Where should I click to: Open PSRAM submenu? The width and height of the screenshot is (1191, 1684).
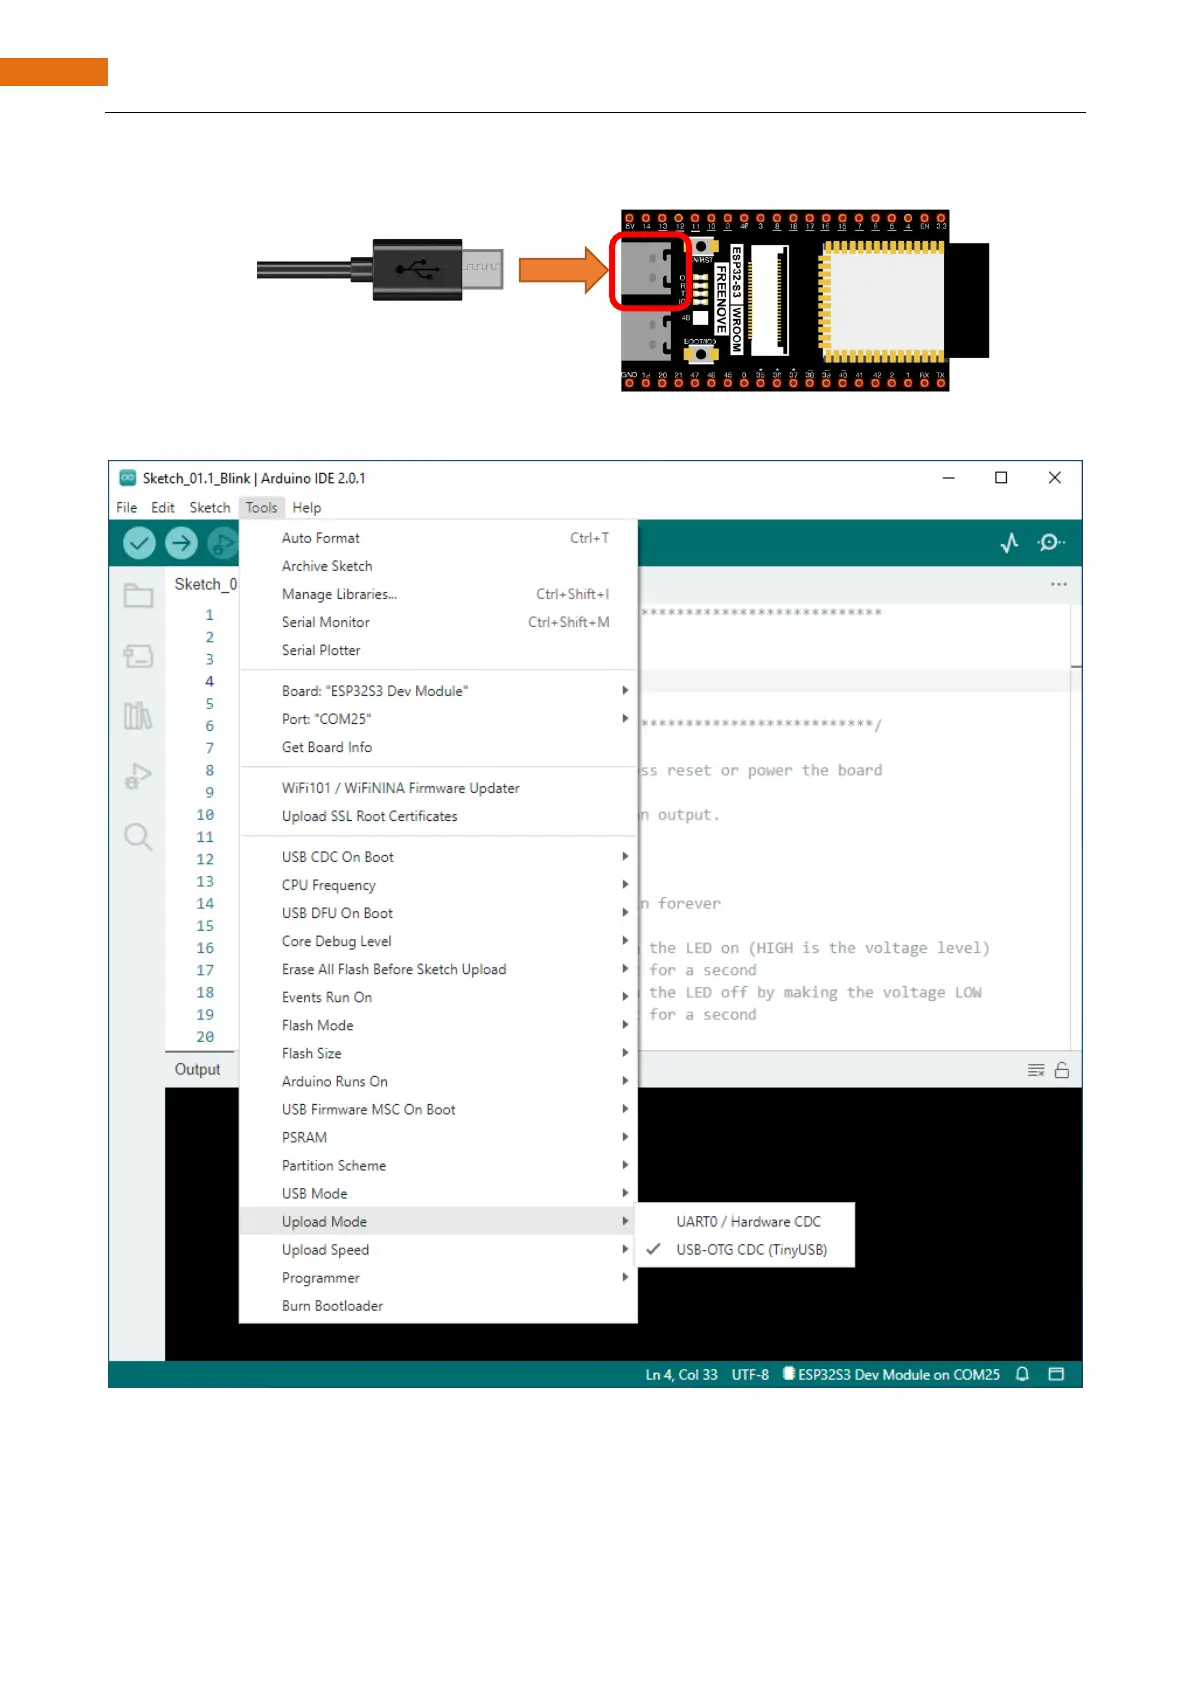point(438,1138)
